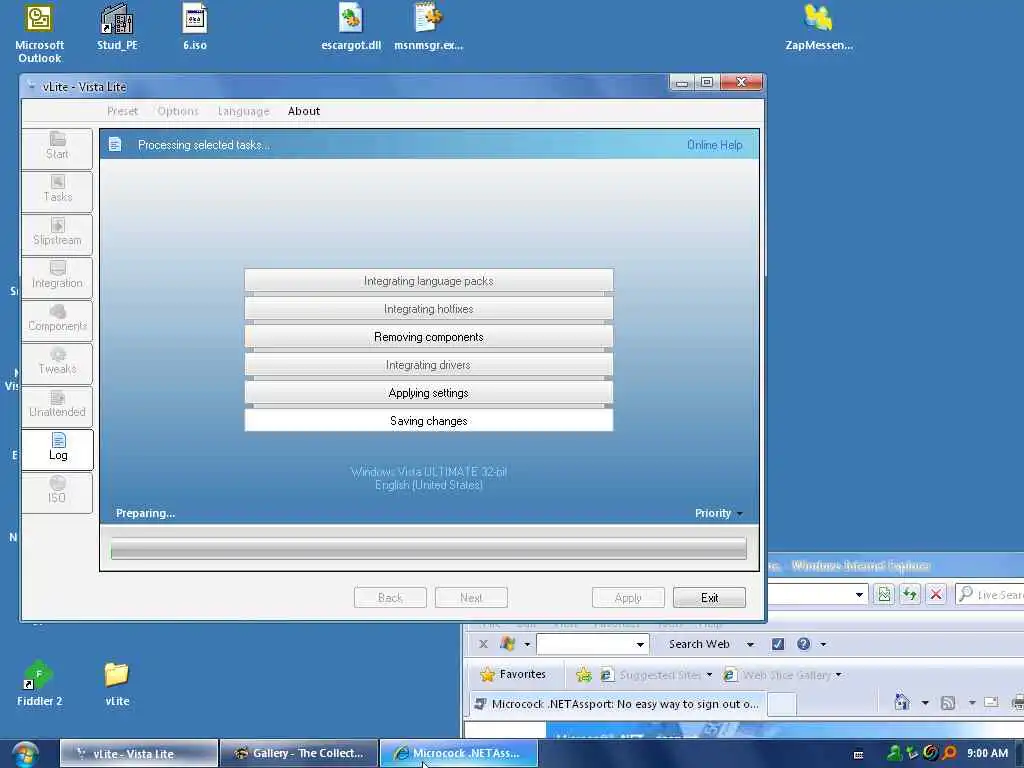Select the ZapMessenger desktop icon

pos(819,27)
